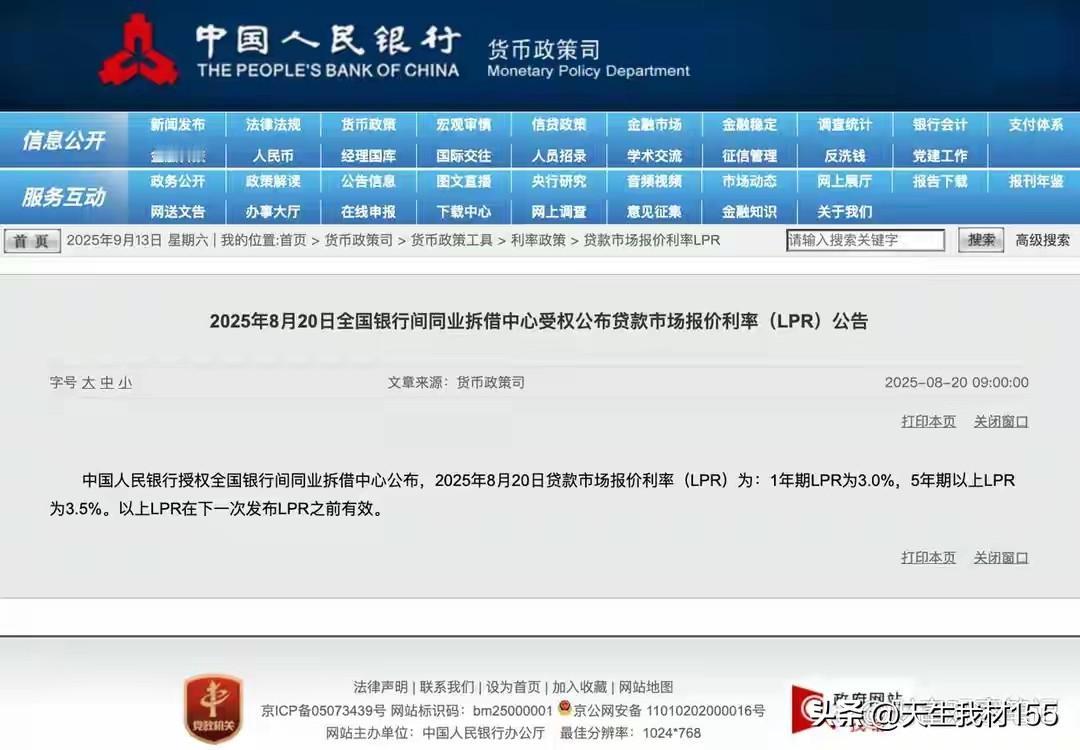
Task: Open the 图文直播 menu item
Action: (x=464, y=181)
